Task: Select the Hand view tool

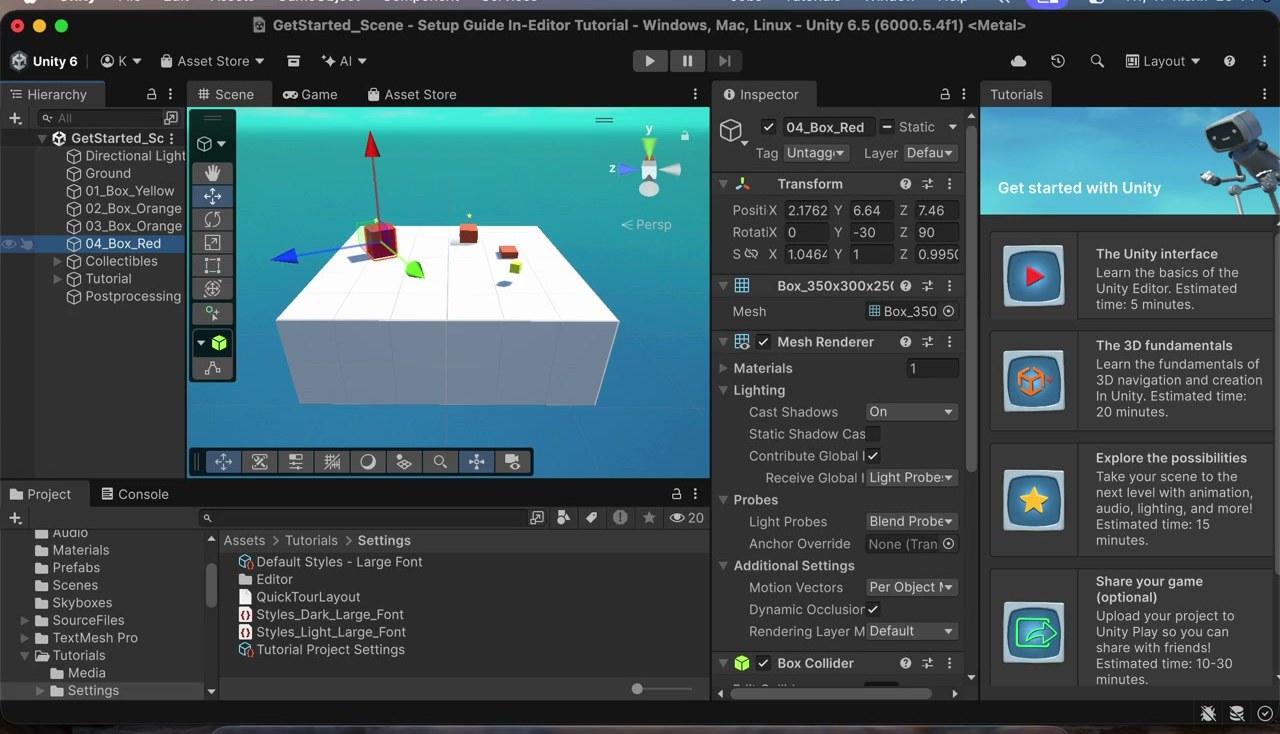Action: [212, 173]
